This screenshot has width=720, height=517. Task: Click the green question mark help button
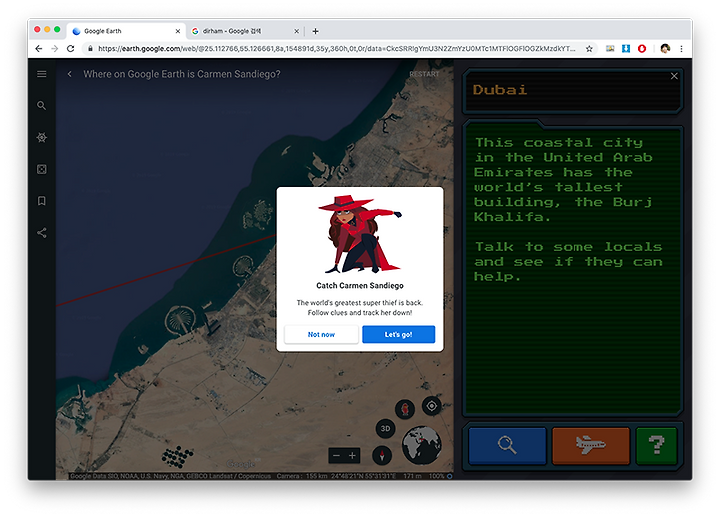coord(657,445)
